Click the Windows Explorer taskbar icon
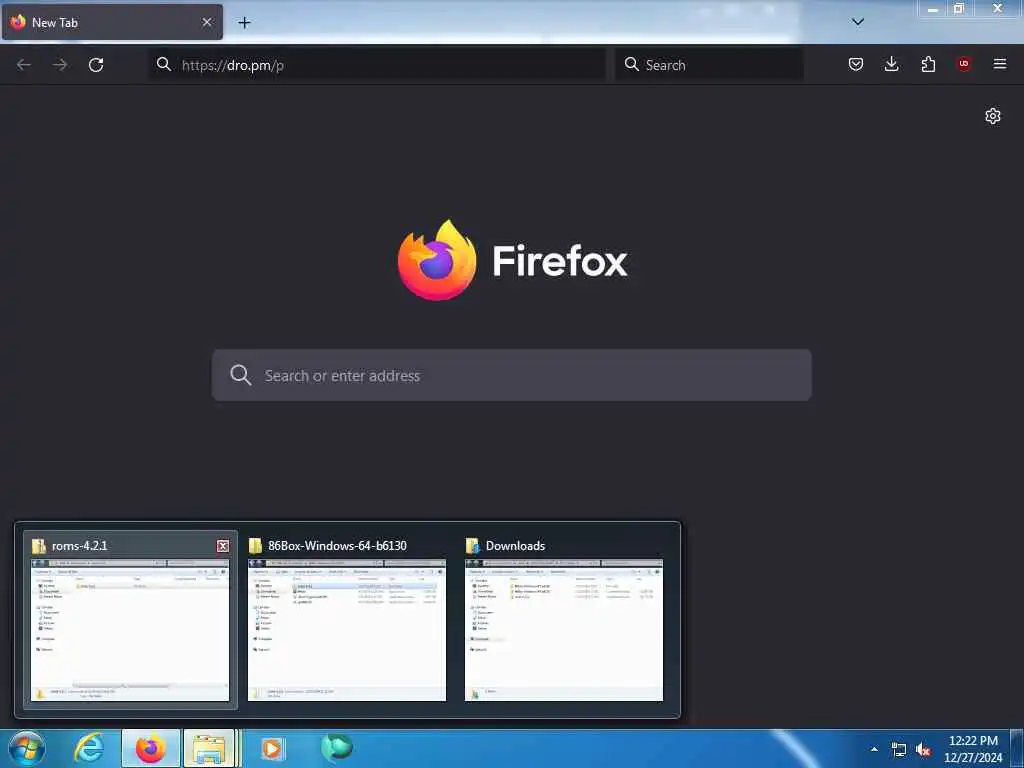This screenshot has height=768, width=1024. click(x=209, y=748)
